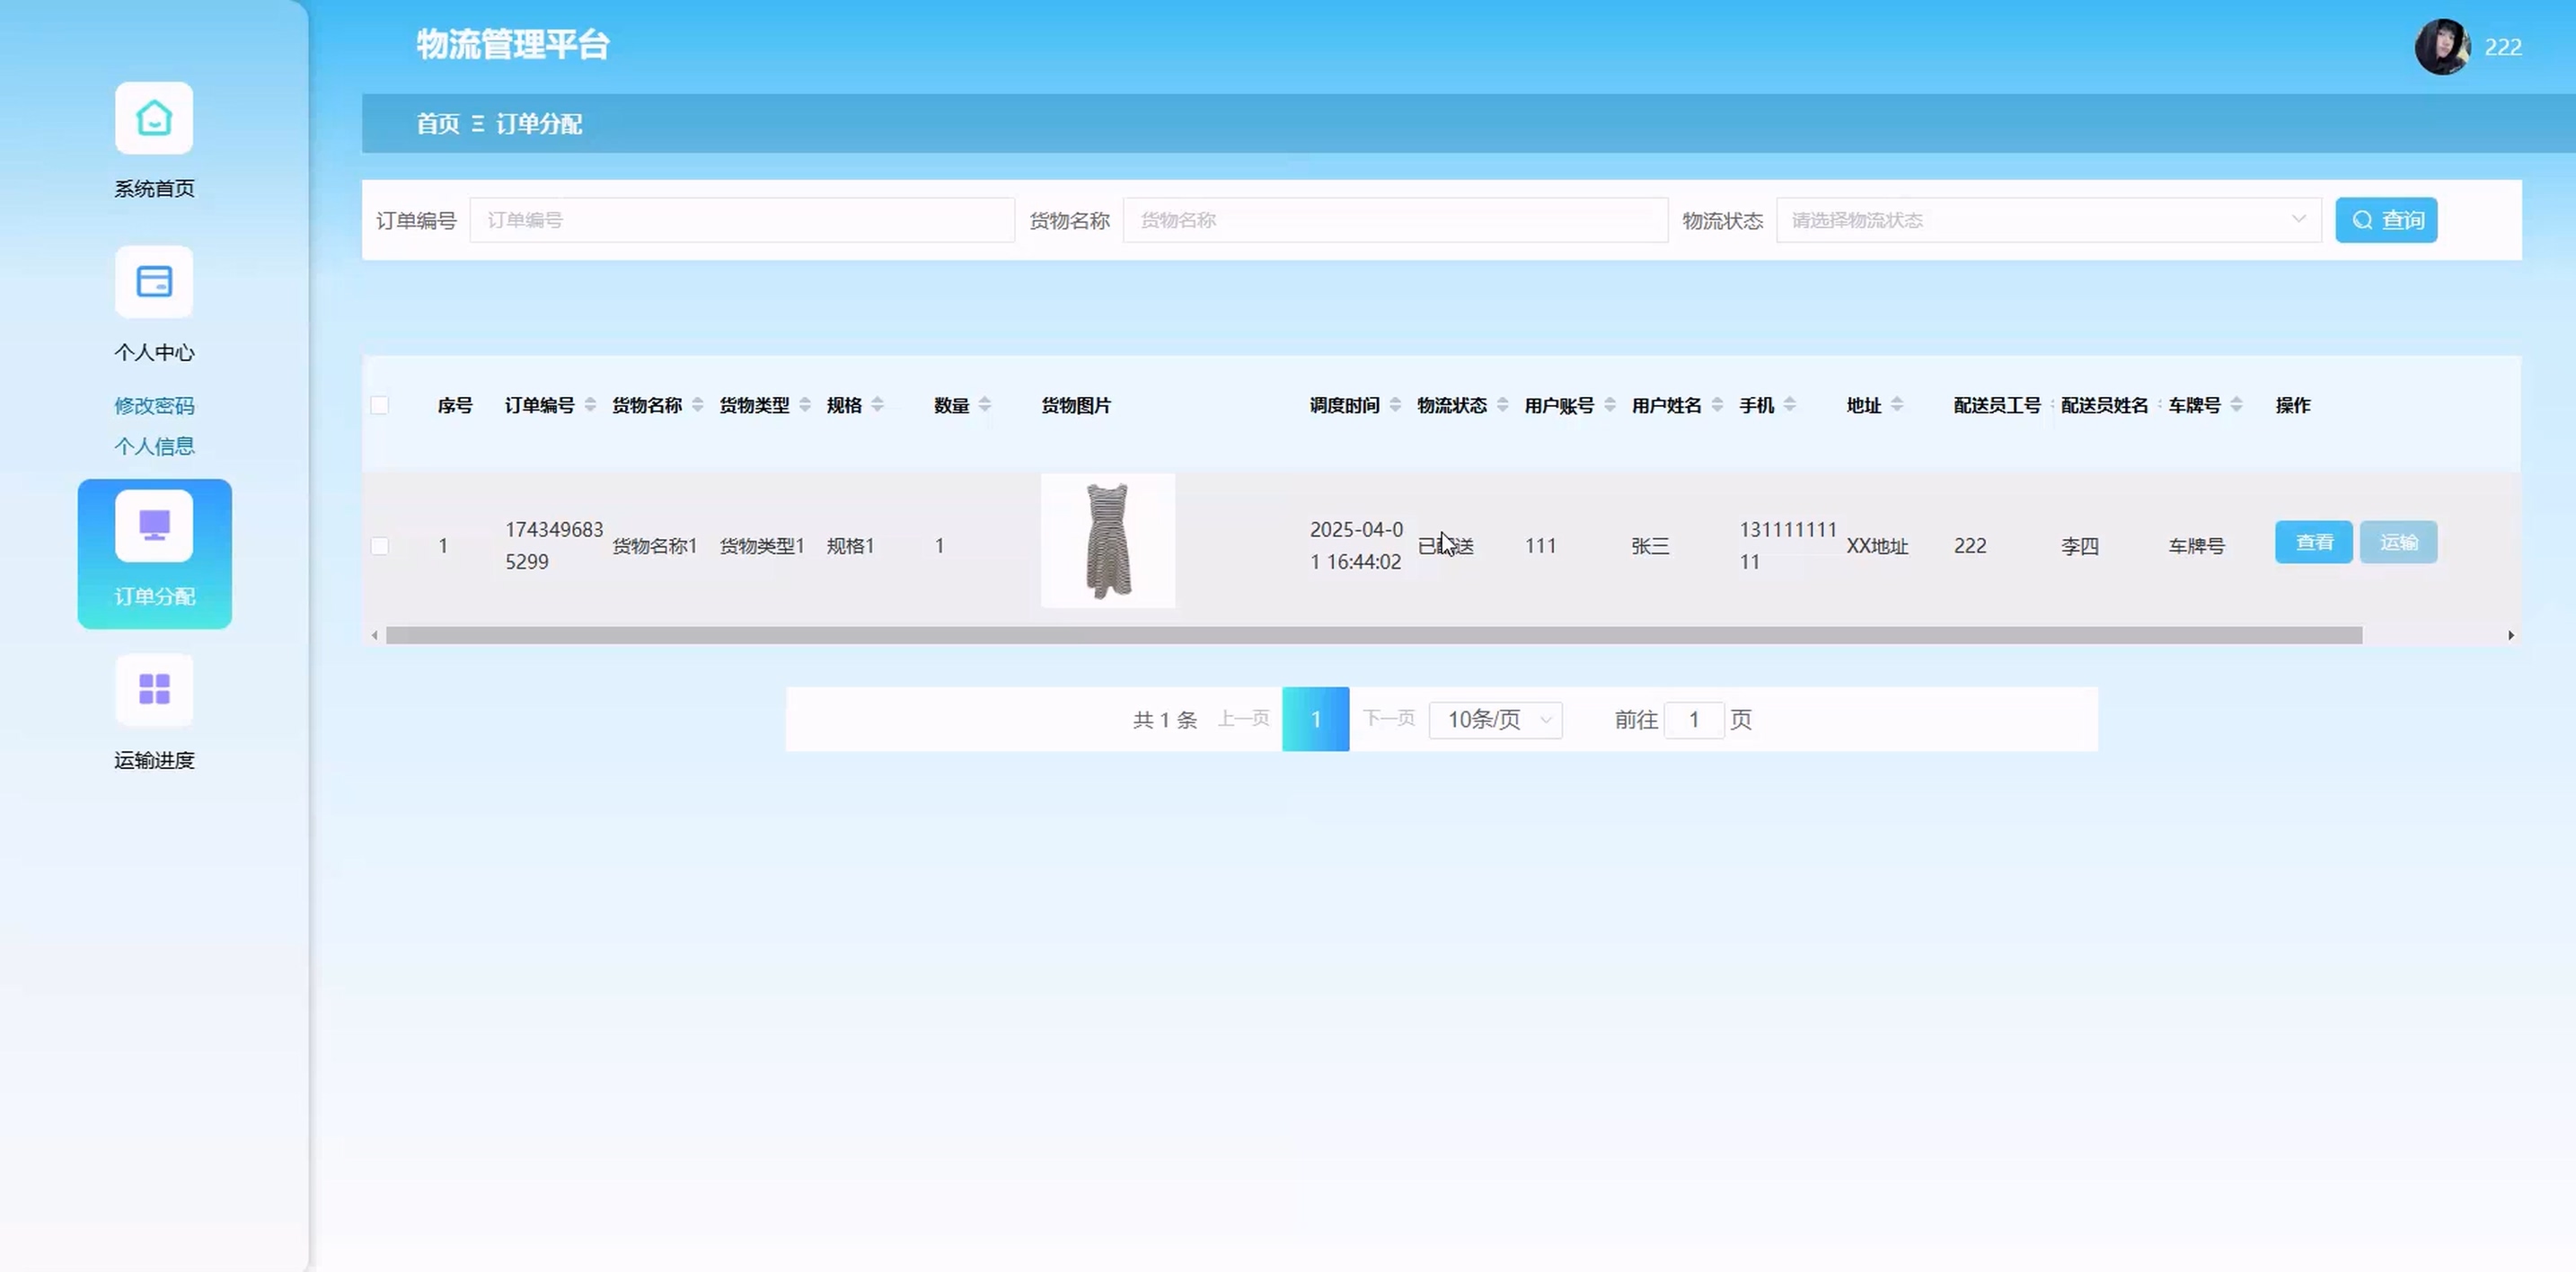Sort by 物流状态 column arrows
Viewport: 2576px width, 1272px height.
(1502, 405)
